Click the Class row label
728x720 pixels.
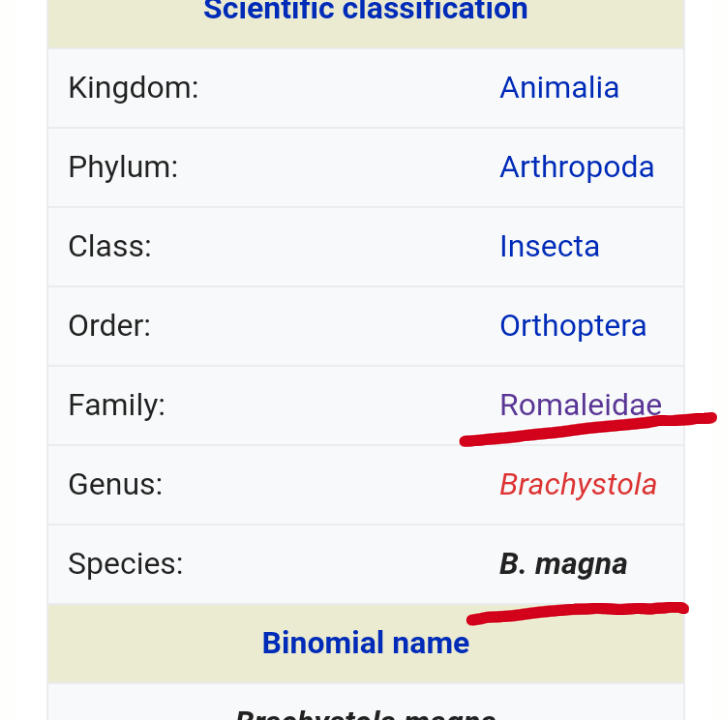point(110,246)
